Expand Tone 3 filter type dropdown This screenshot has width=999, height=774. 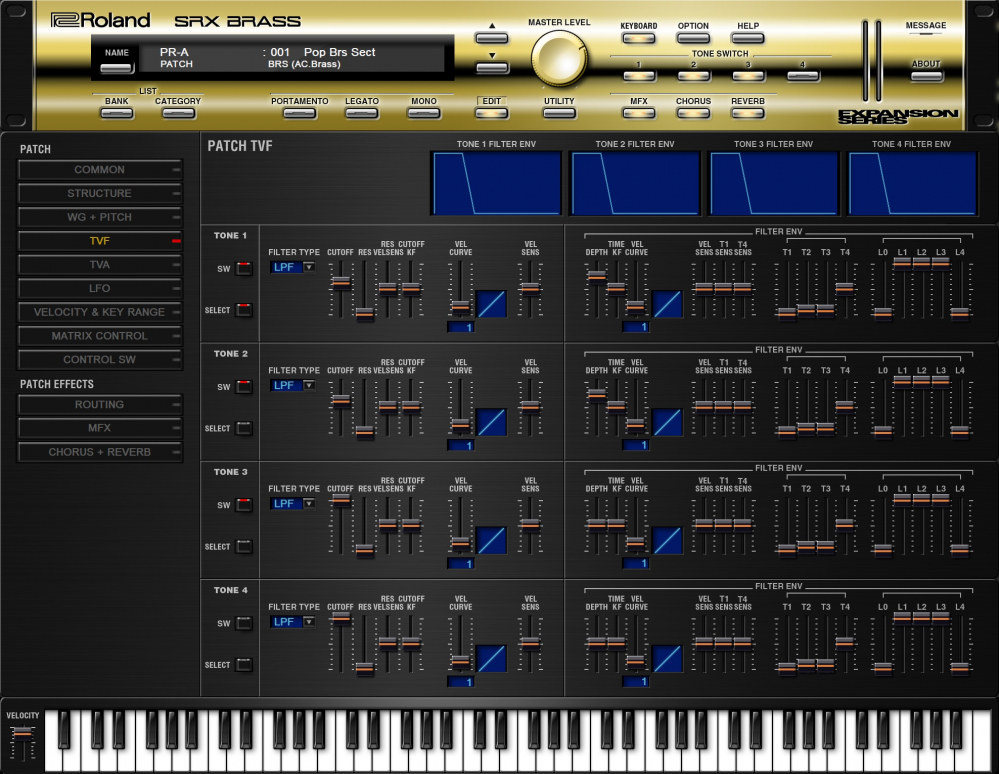click(x=292, y=503)
